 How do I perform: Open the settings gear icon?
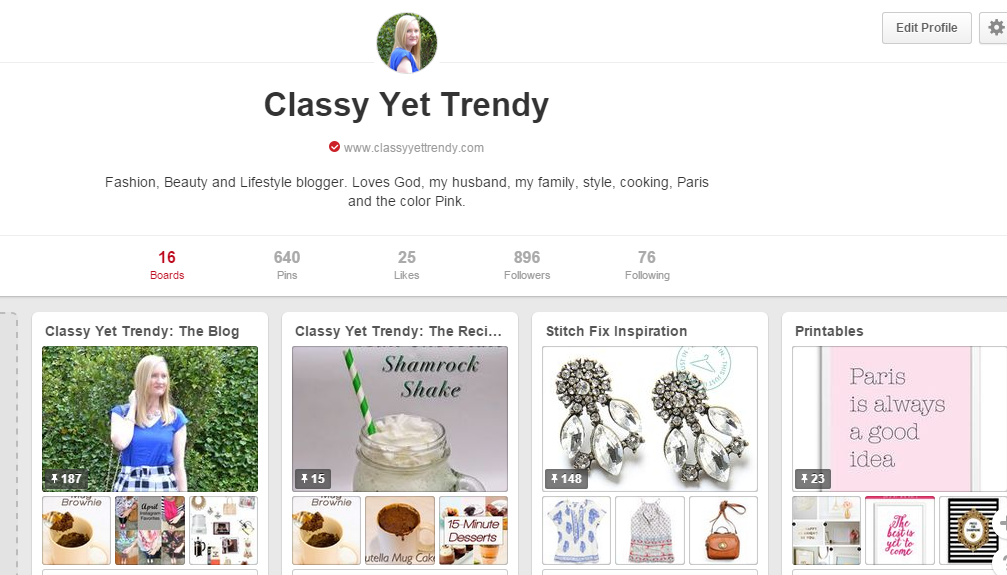click(x=994, y=28)
